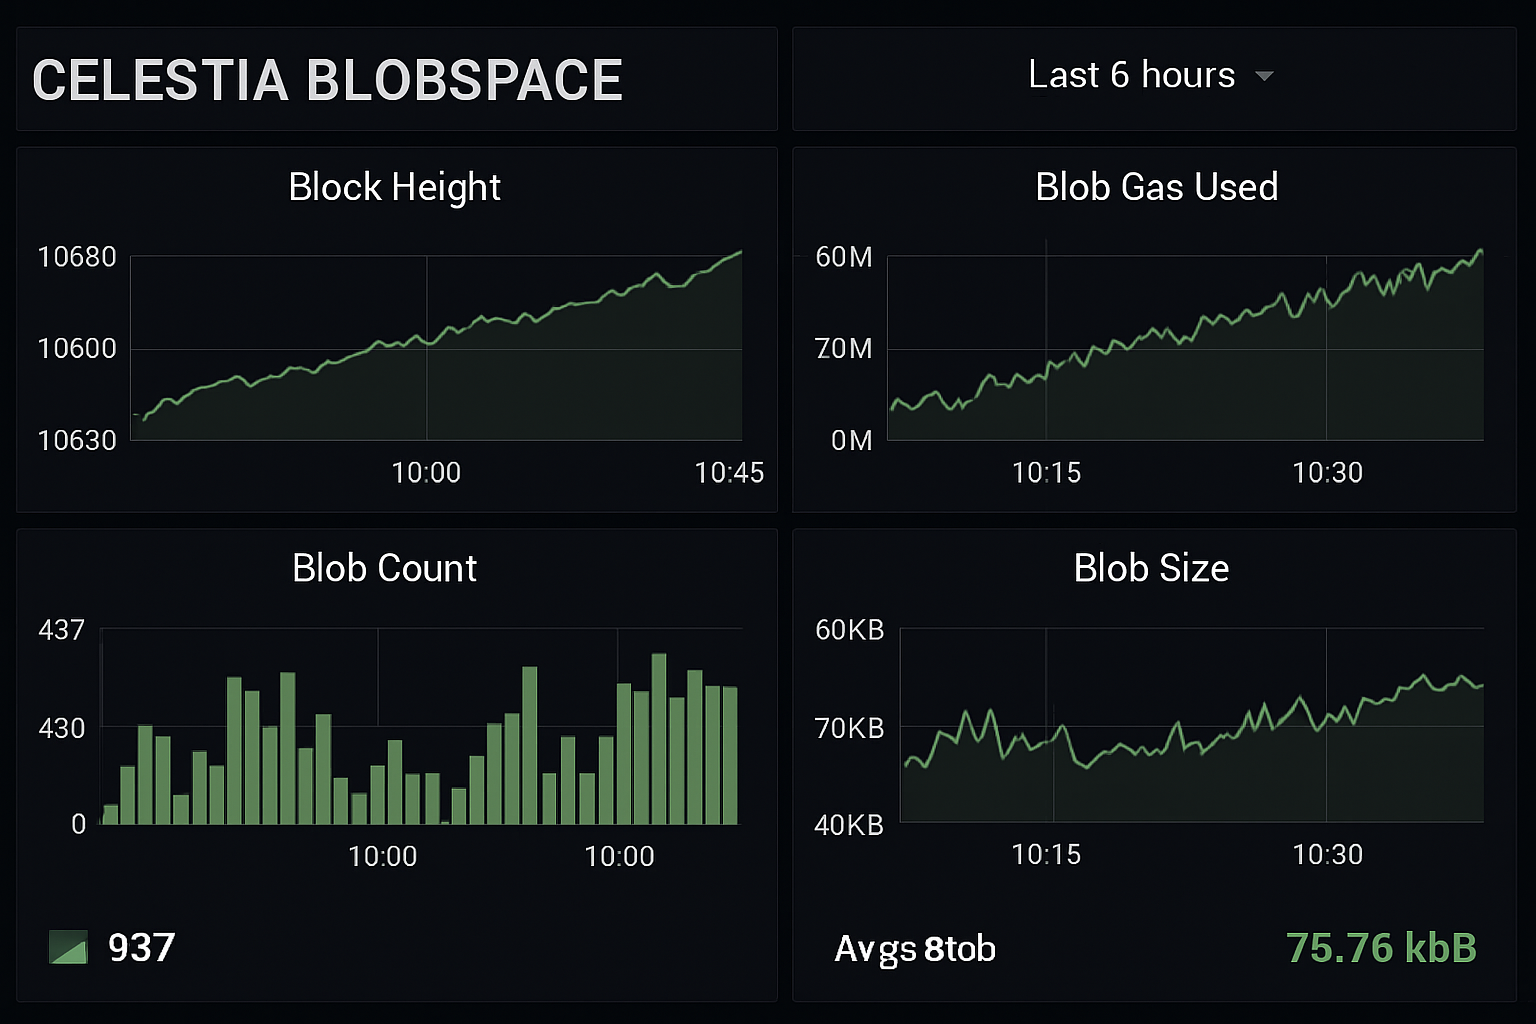This screenshot has height=1024, width=1536.
Task: Select the Blob Count panel title
Action: click(384, 568)
